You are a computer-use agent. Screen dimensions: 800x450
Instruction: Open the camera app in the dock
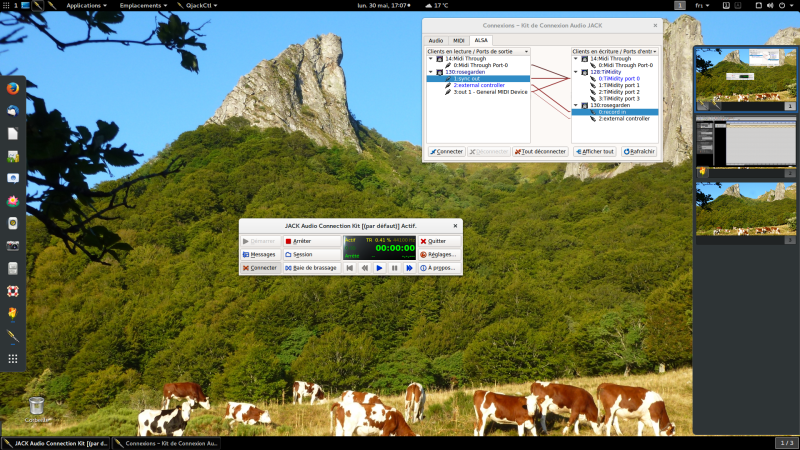coord(13,245)
